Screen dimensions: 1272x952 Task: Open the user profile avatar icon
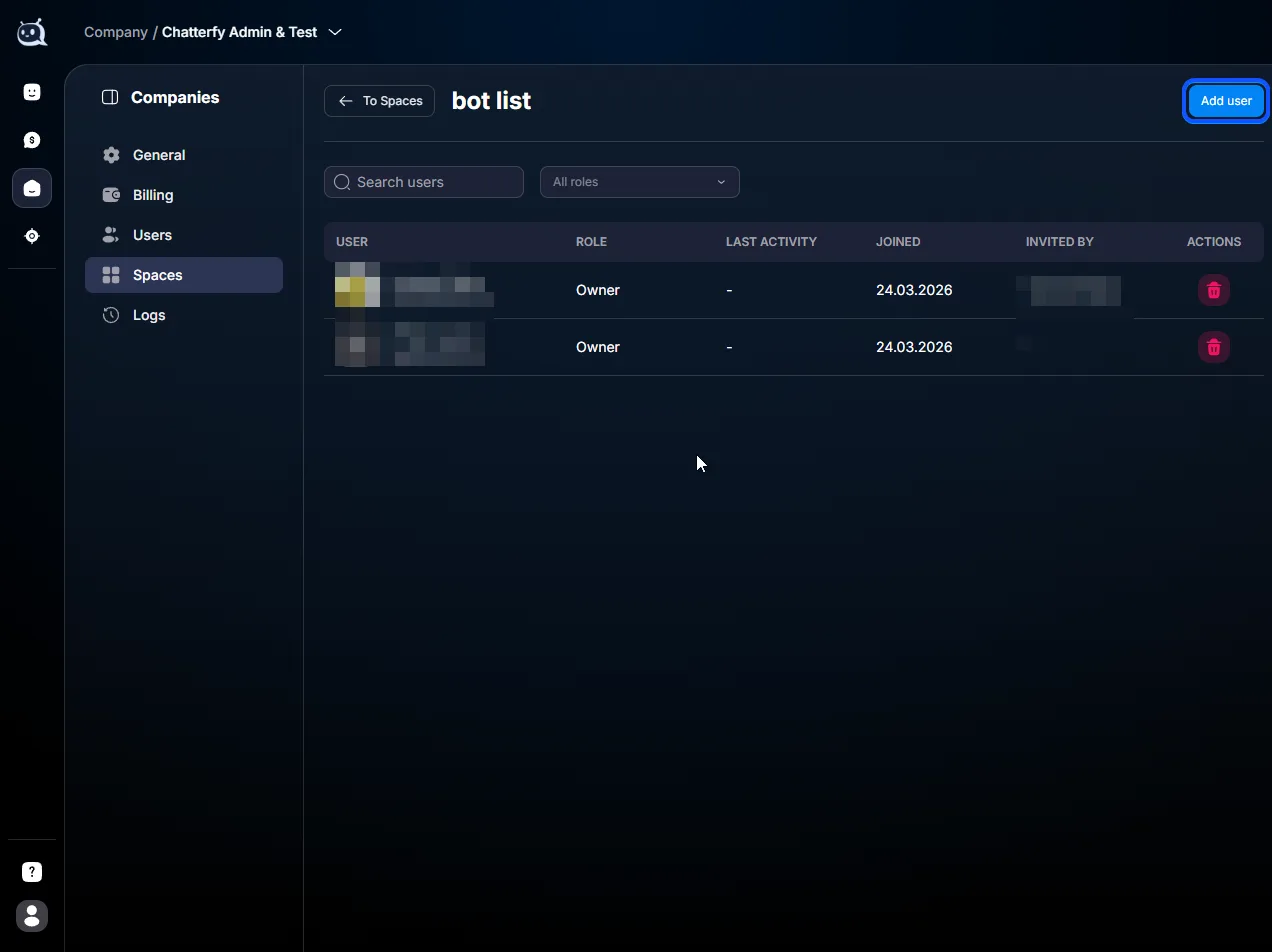pyautogui.click(x=32, y=916)
